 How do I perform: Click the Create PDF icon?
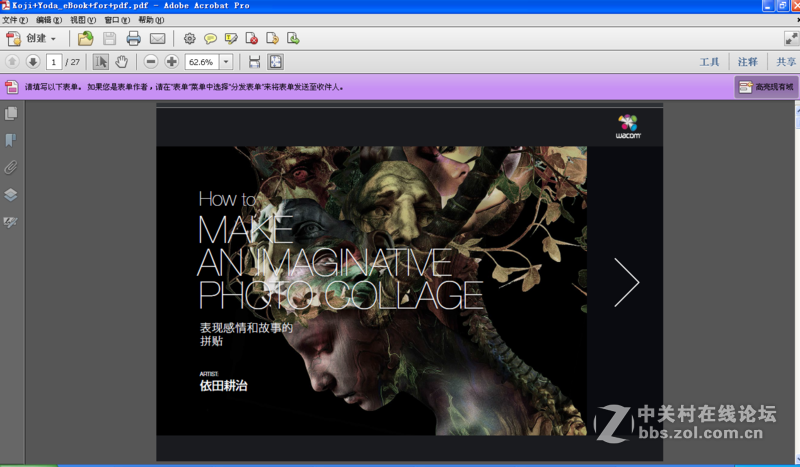click(x=13, y=39)
